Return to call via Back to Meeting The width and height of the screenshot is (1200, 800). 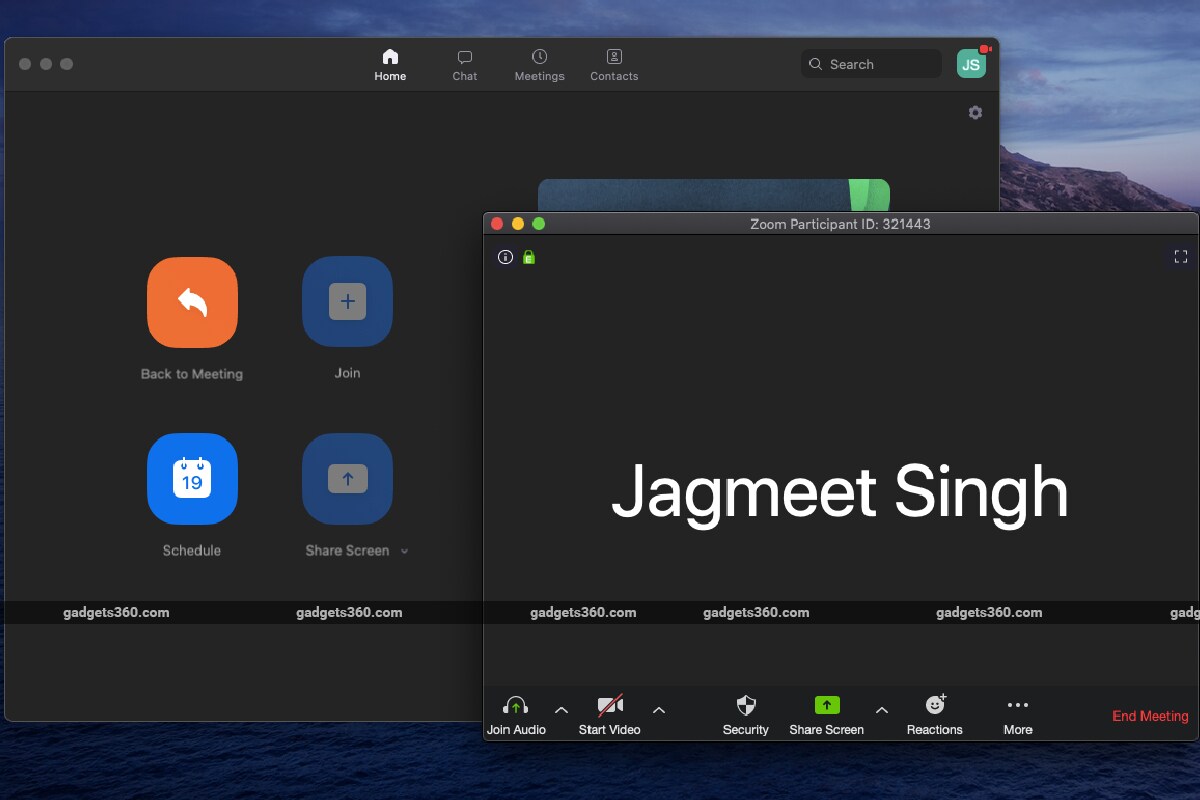(192, 303)
